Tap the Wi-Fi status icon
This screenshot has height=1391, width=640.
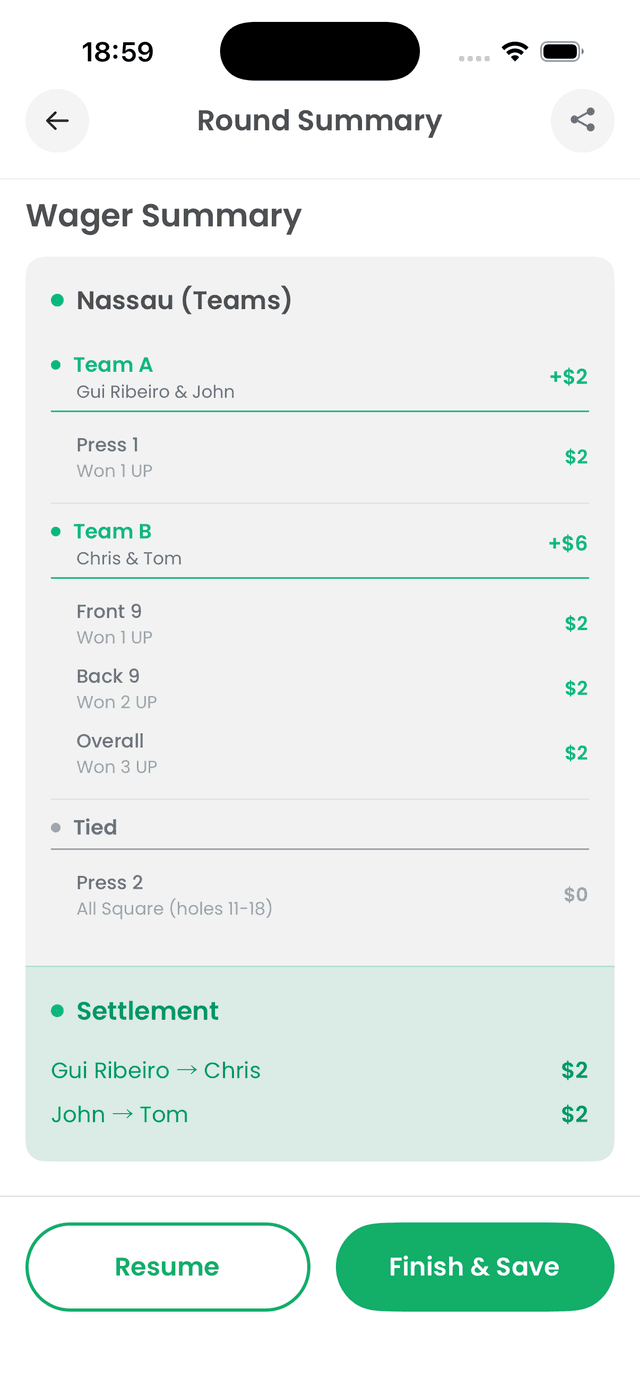[x=515, y=50]
